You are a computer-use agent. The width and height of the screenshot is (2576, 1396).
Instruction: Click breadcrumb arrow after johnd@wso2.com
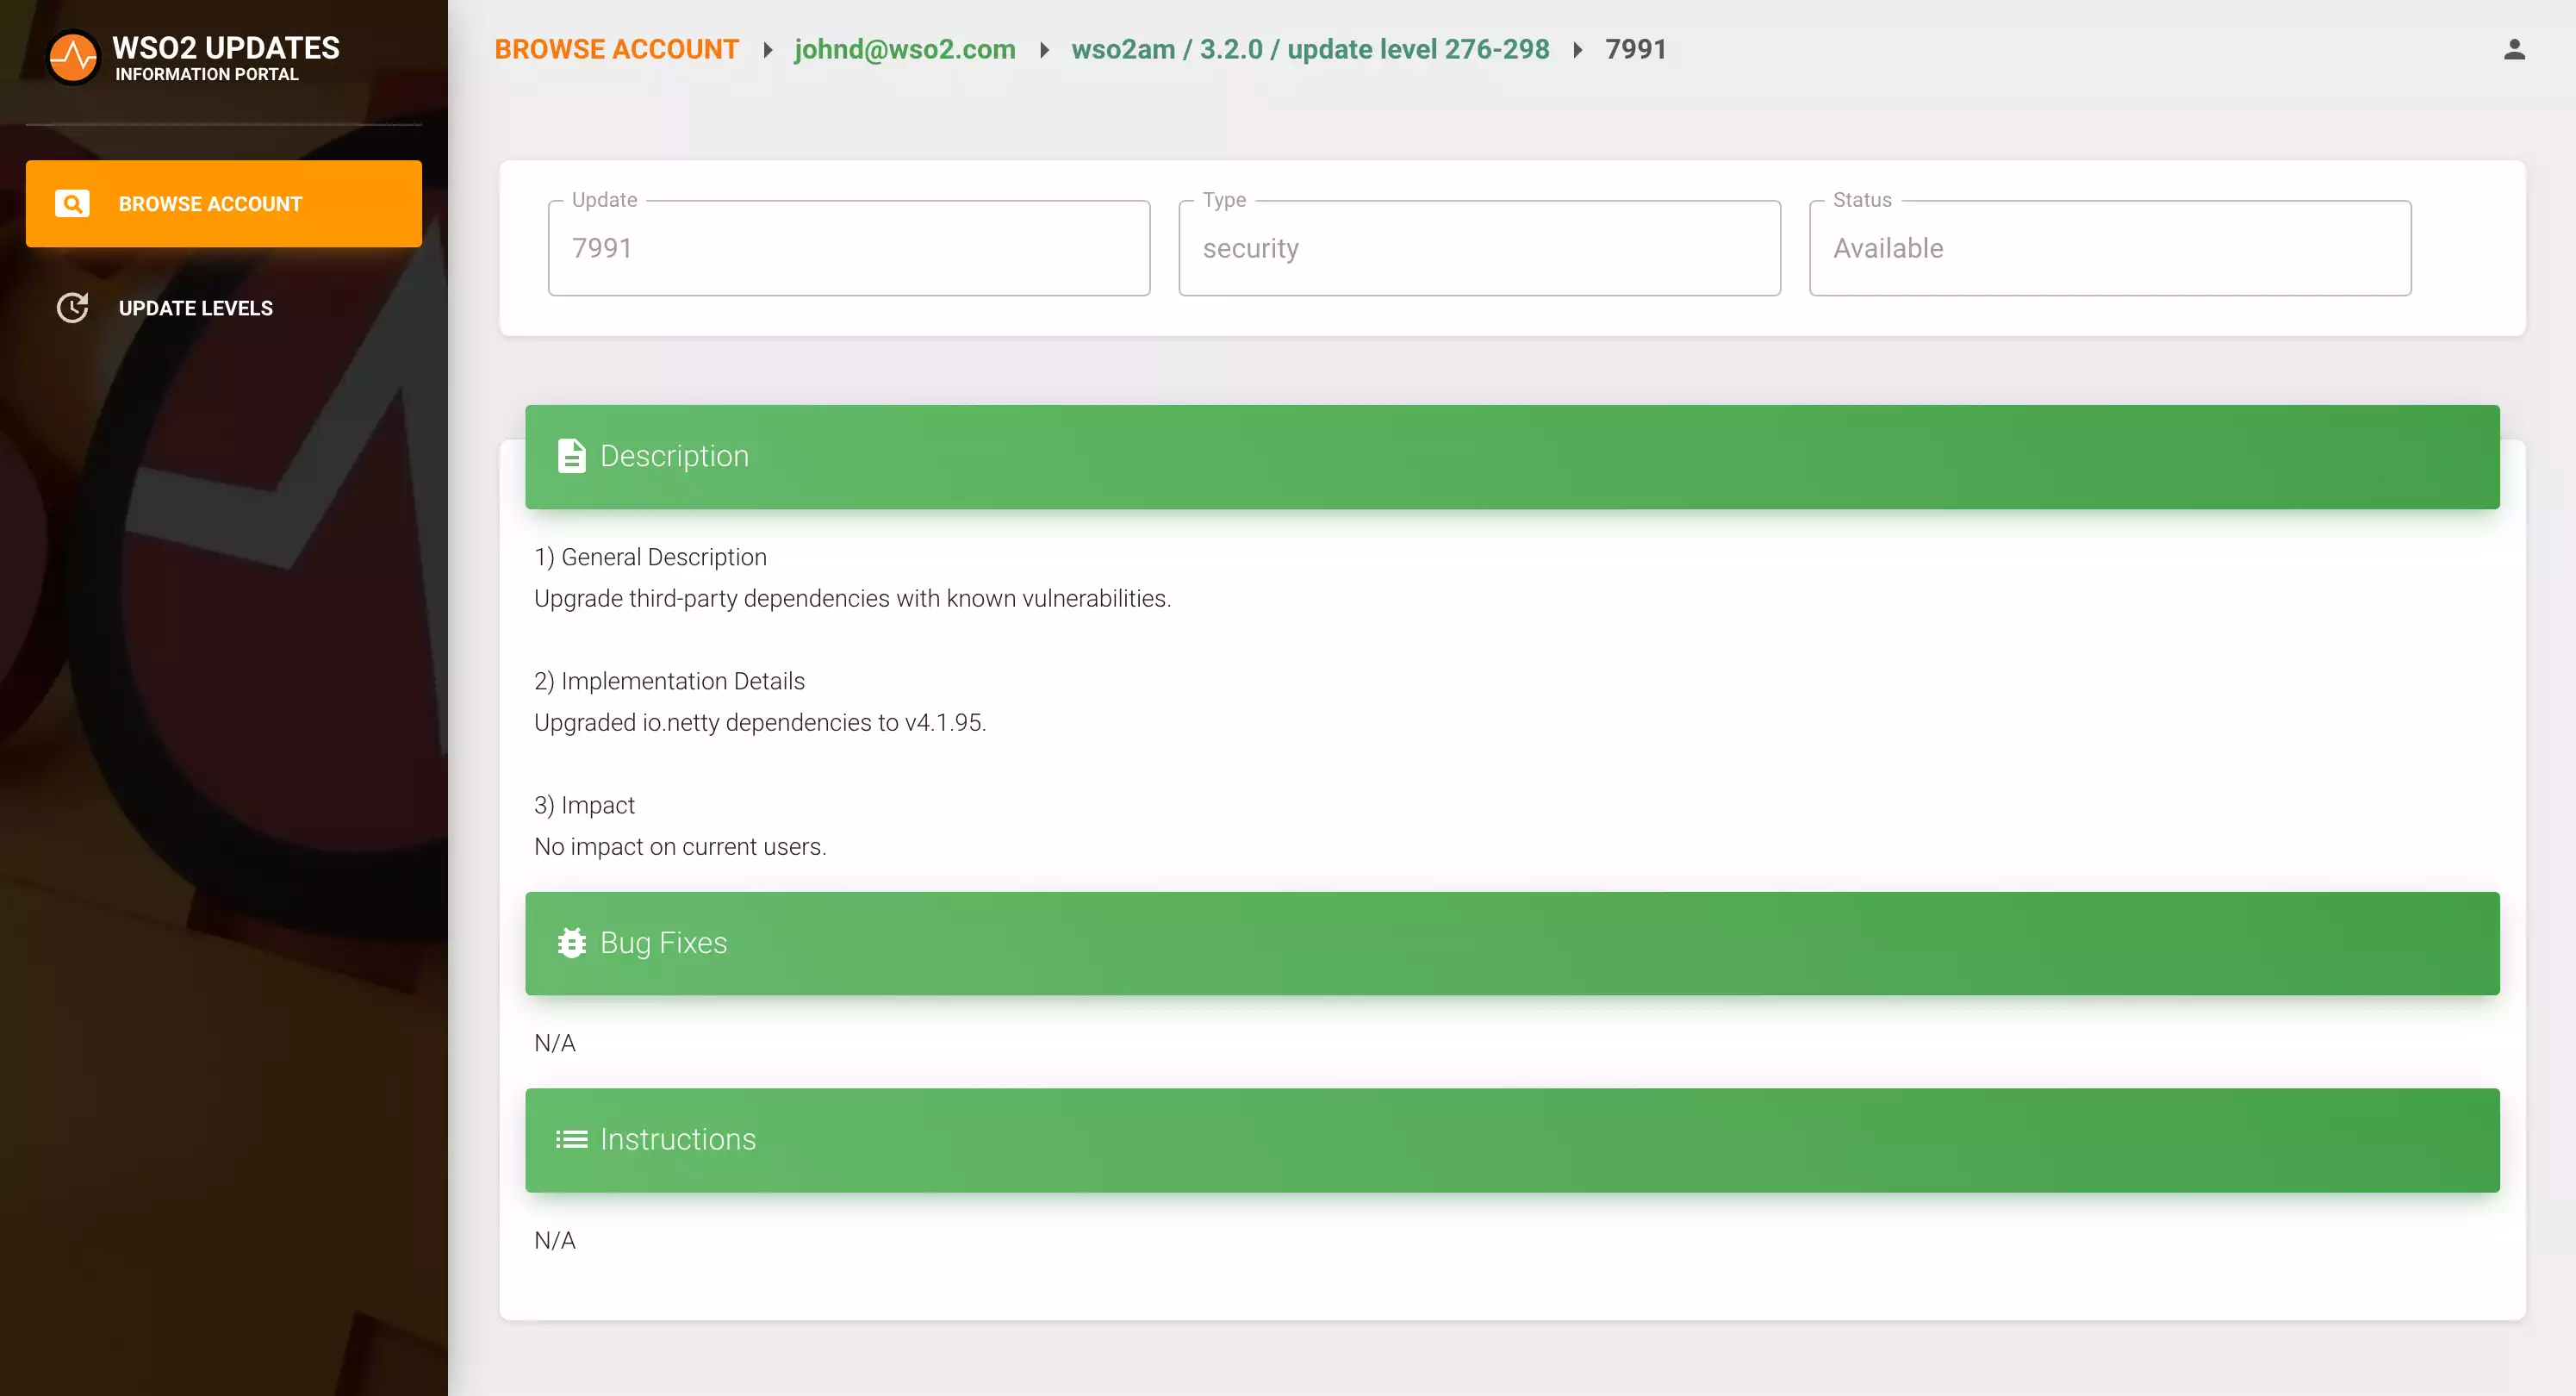[x=1043, y=50]
